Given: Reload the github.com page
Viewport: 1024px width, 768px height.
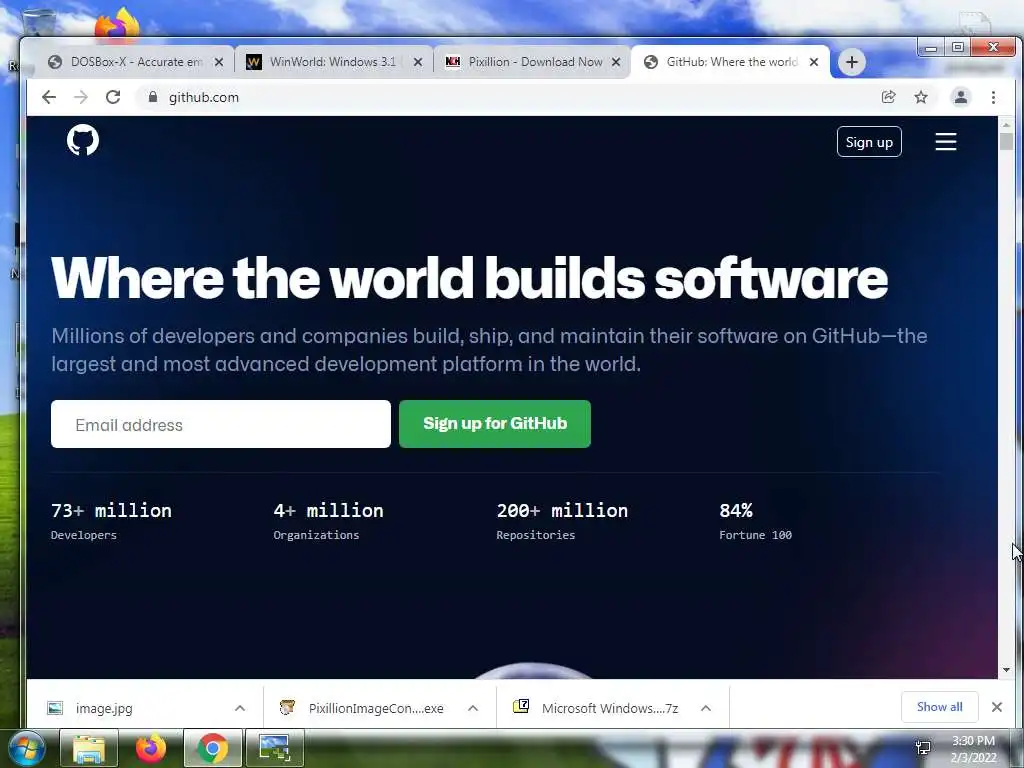Looking at the screenshot, I should (x=113, y=97).
